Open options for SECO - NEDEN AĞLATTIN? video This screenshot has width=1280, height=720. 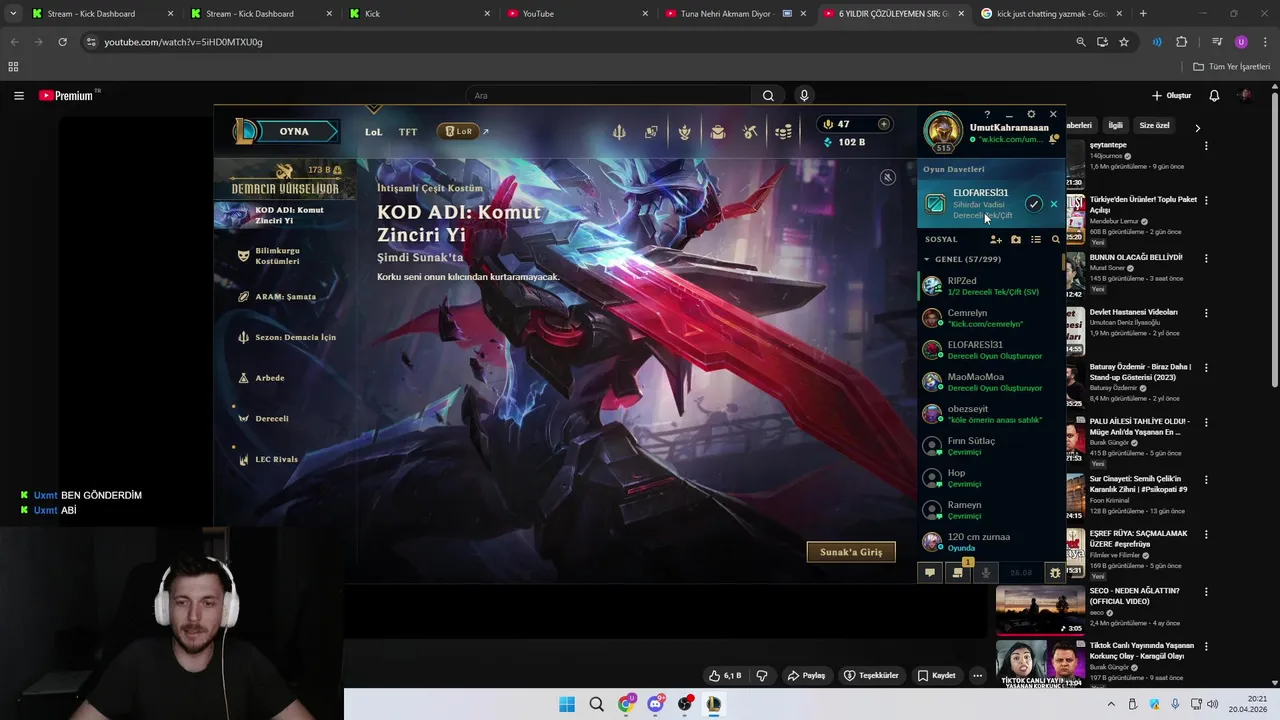(1206, 591)
